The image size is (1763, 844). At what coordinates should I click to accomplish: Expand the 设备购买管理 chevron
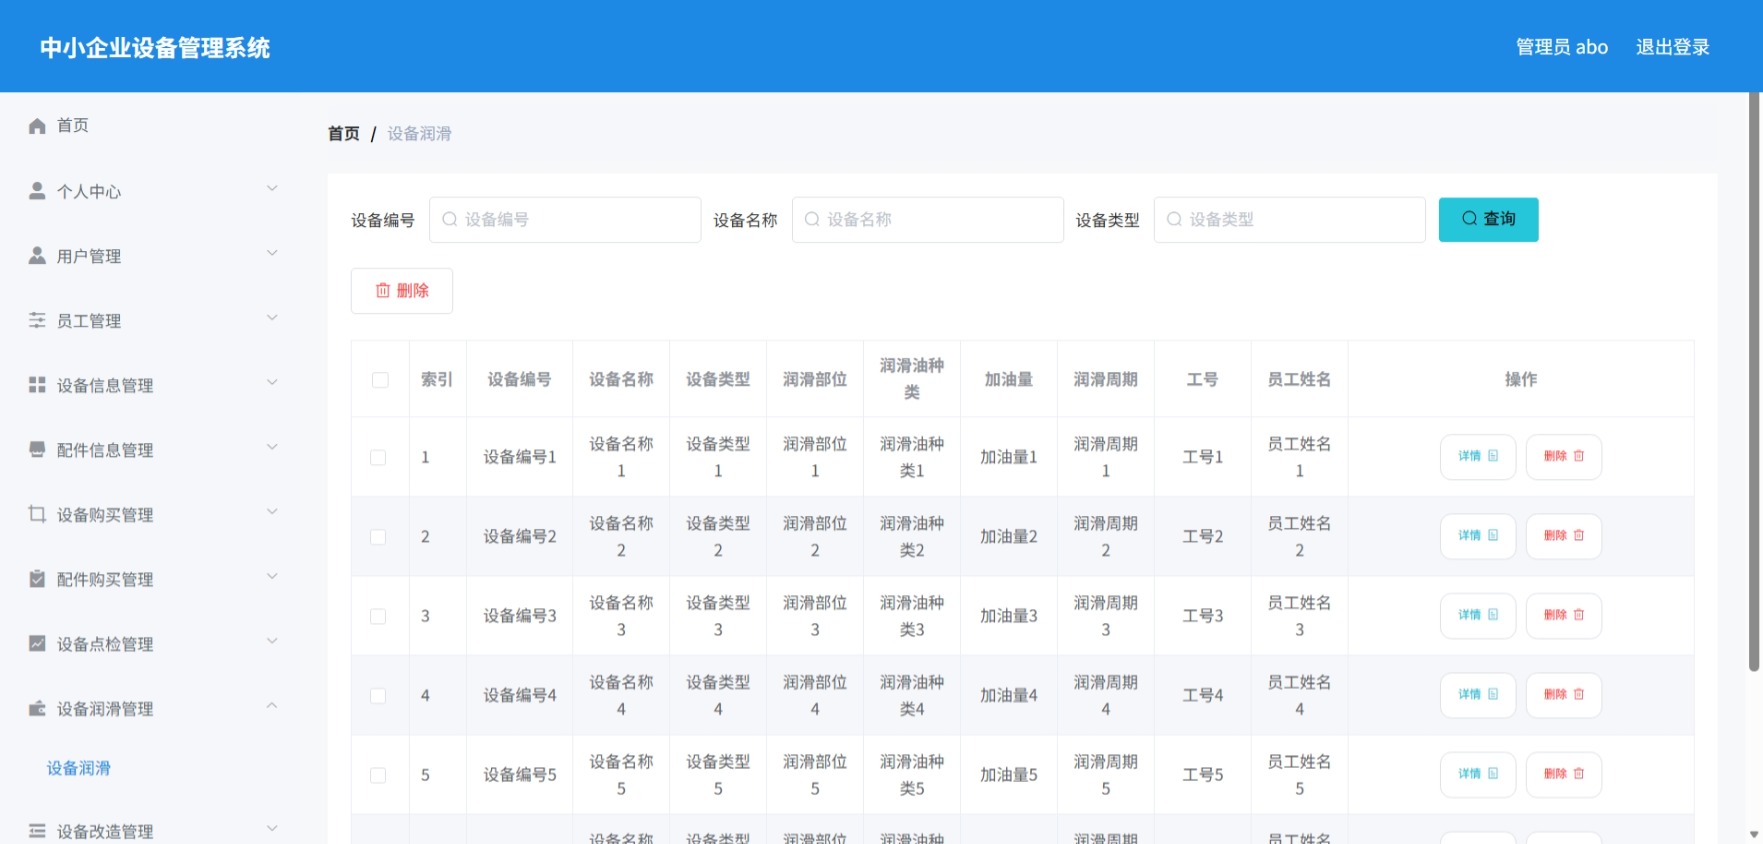point(272,512)
